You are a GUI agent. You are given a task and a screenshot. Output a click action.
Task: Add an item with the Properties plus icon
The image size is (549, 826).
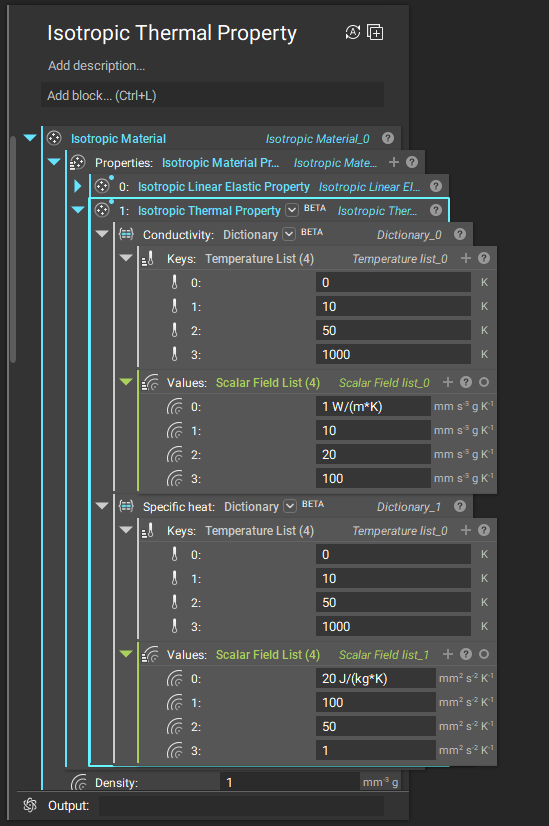[x=394, y=162]
